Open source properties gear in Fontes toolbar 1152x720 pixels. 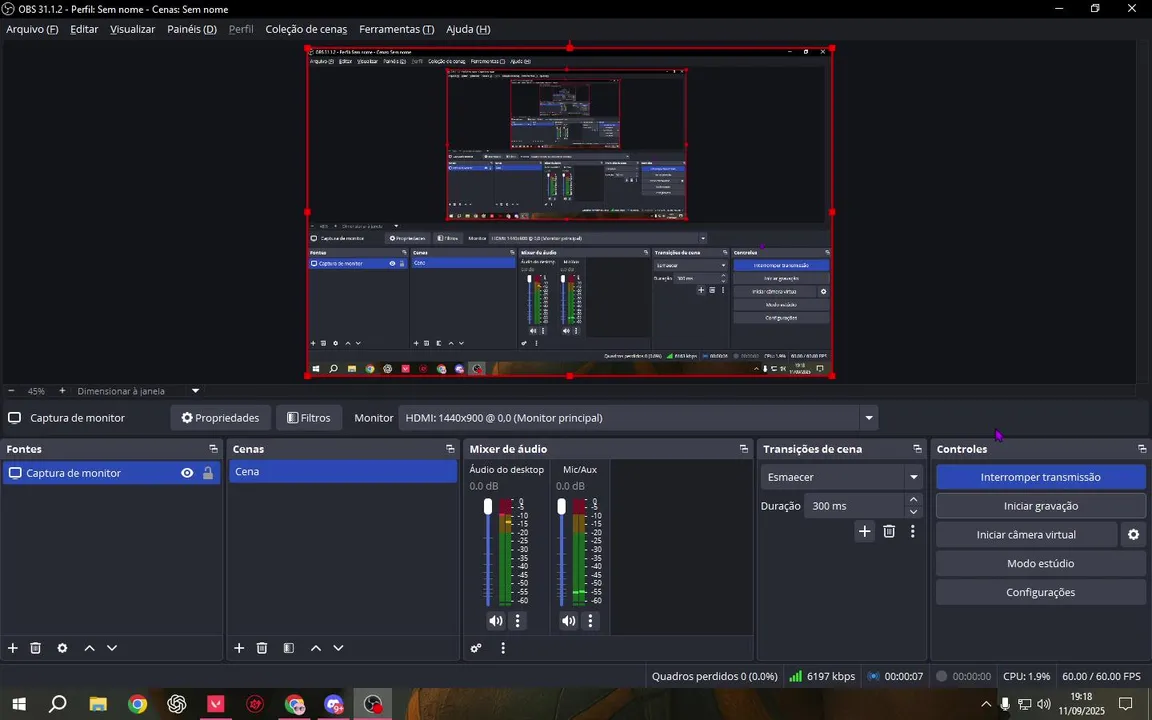point(62,648)
